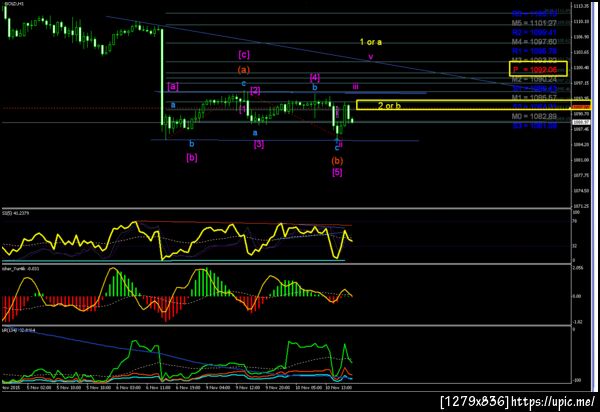
Task: Select the 'M0 = 1082.89' pivot level label
Action: tap(534, 116)
